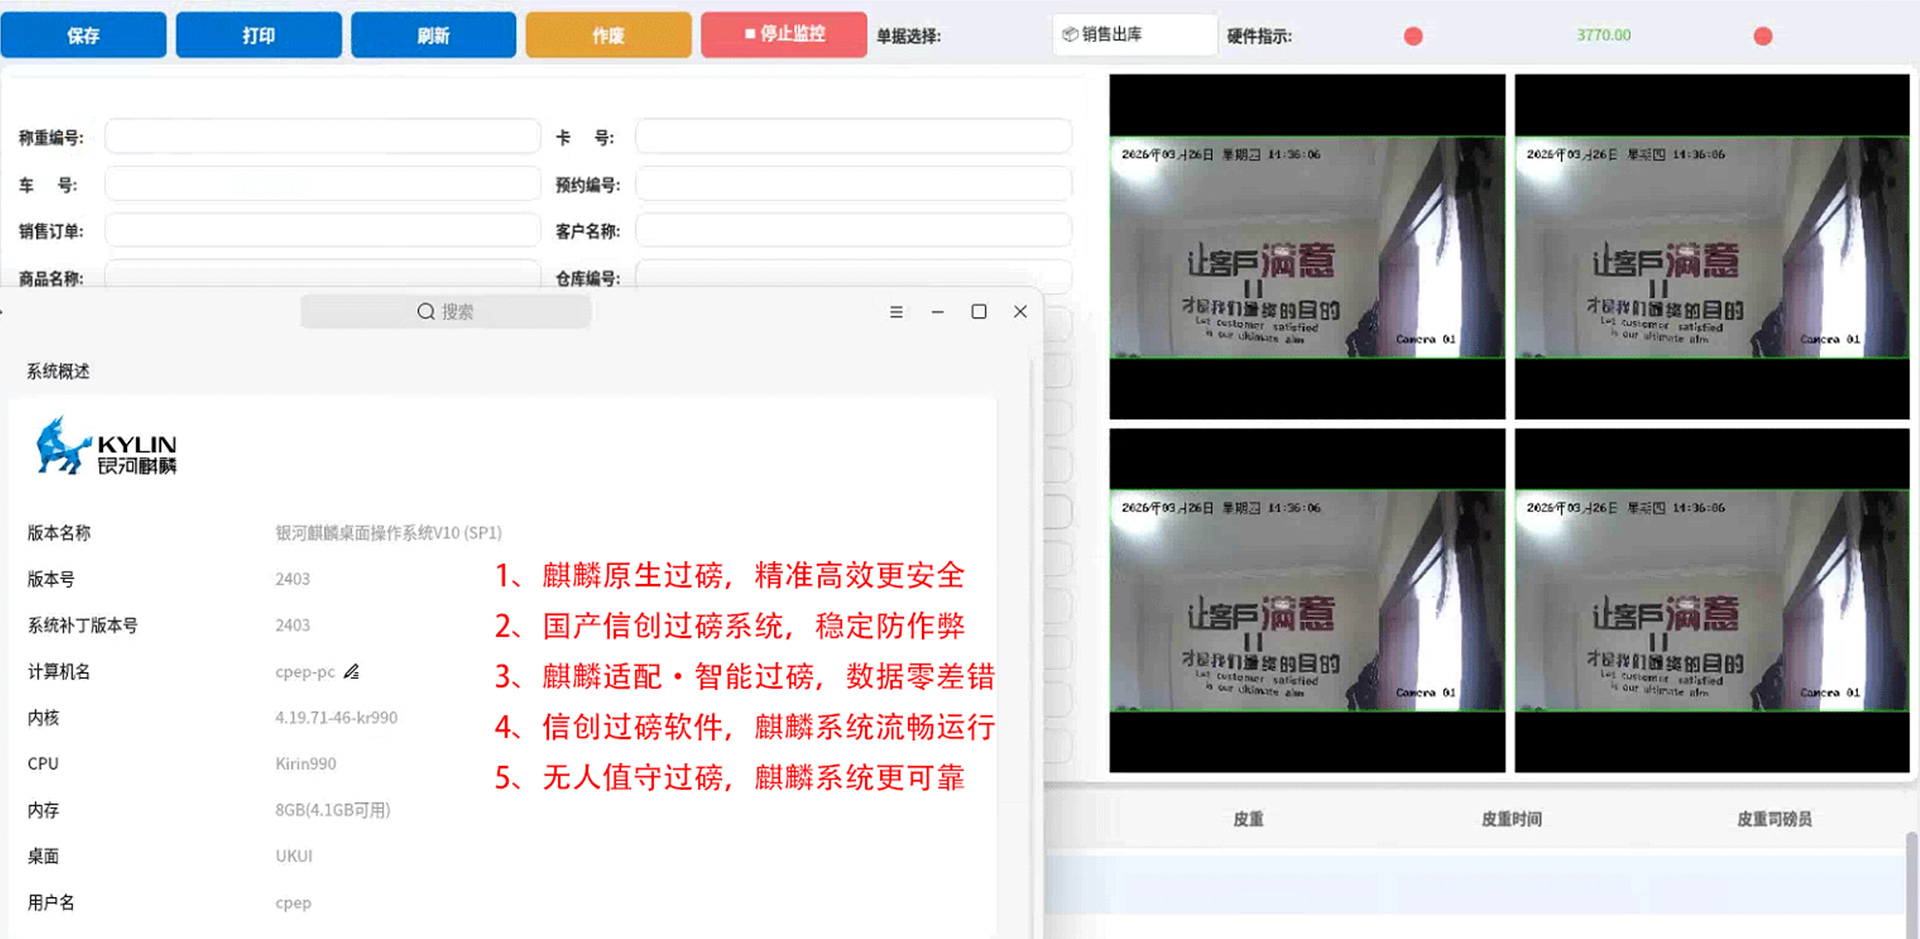Screen dimensions: 1920x939
Task: Click the first red hardware indicator light
Action: (1413, 36)
